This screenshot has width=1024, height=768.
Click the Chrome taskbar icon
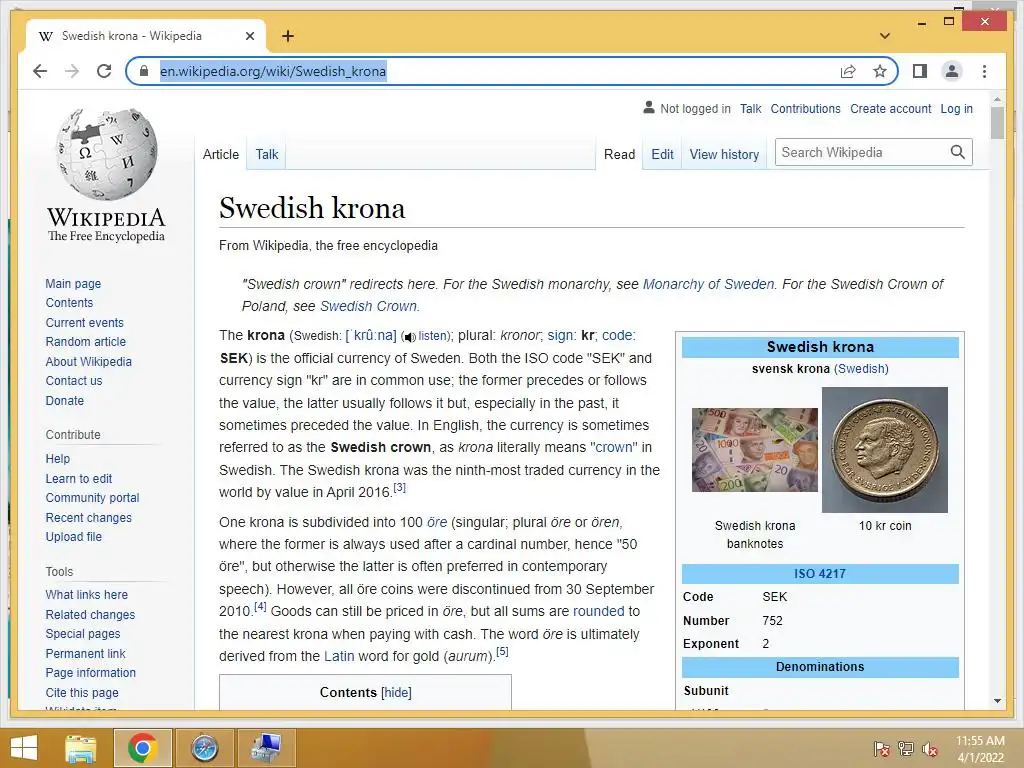tap(142, 748)
